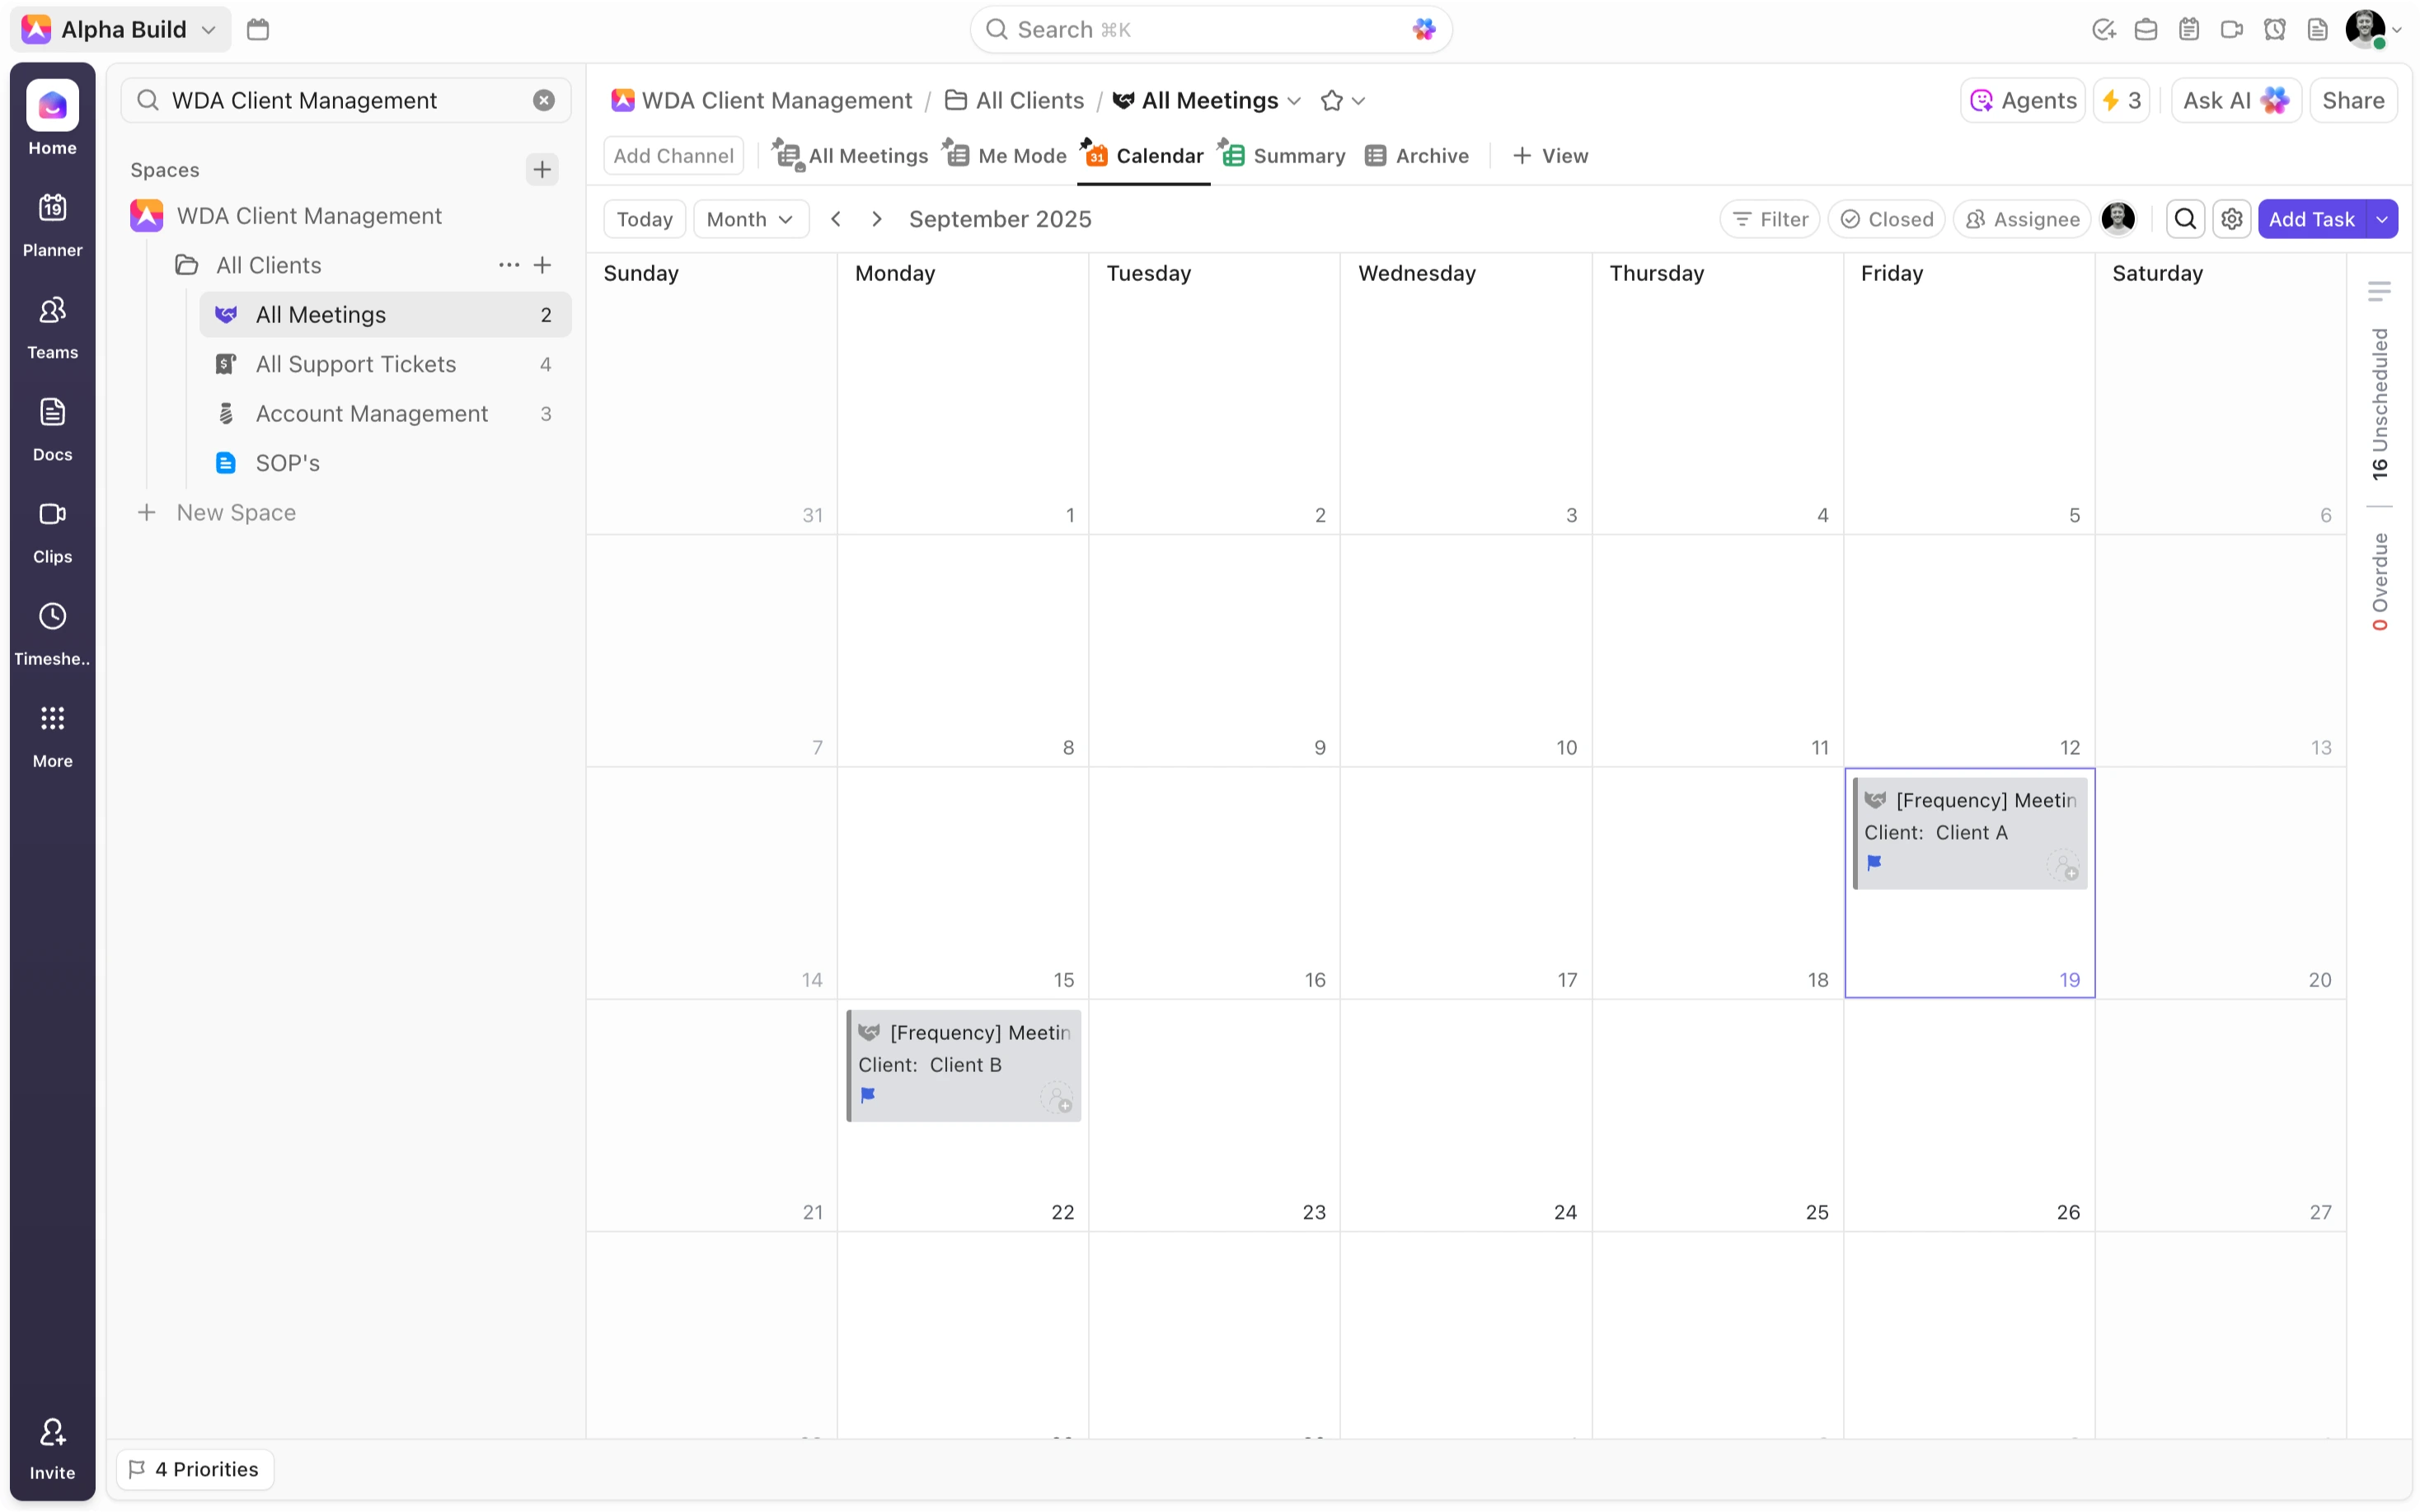Add a new Space with plus
Viewport: 2420px width, 1512px height.
542,169
